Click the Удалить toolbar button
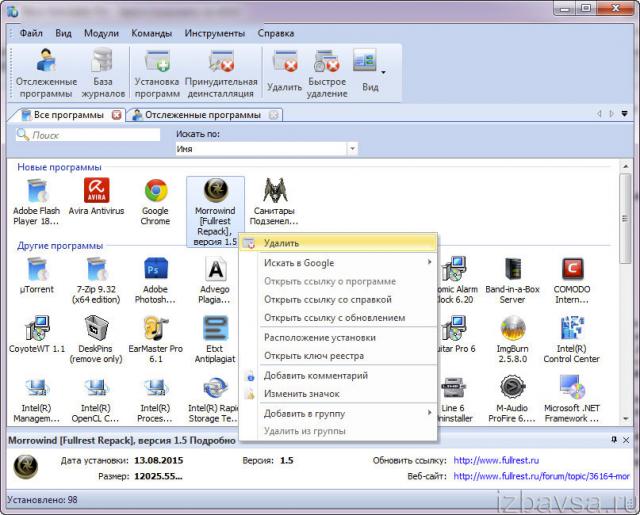The image size is (640, 515). [x=284, y=71]
